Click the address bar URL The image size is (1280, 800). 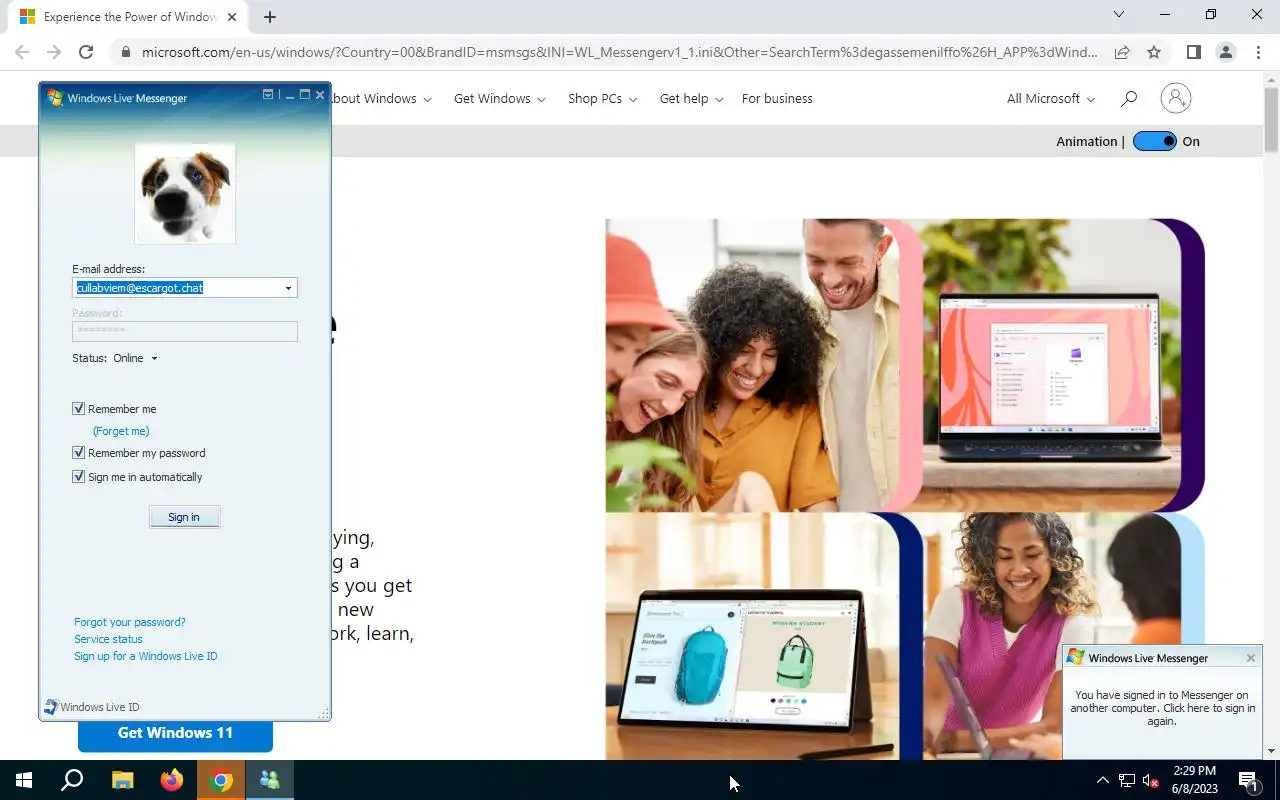pos(620,52)
